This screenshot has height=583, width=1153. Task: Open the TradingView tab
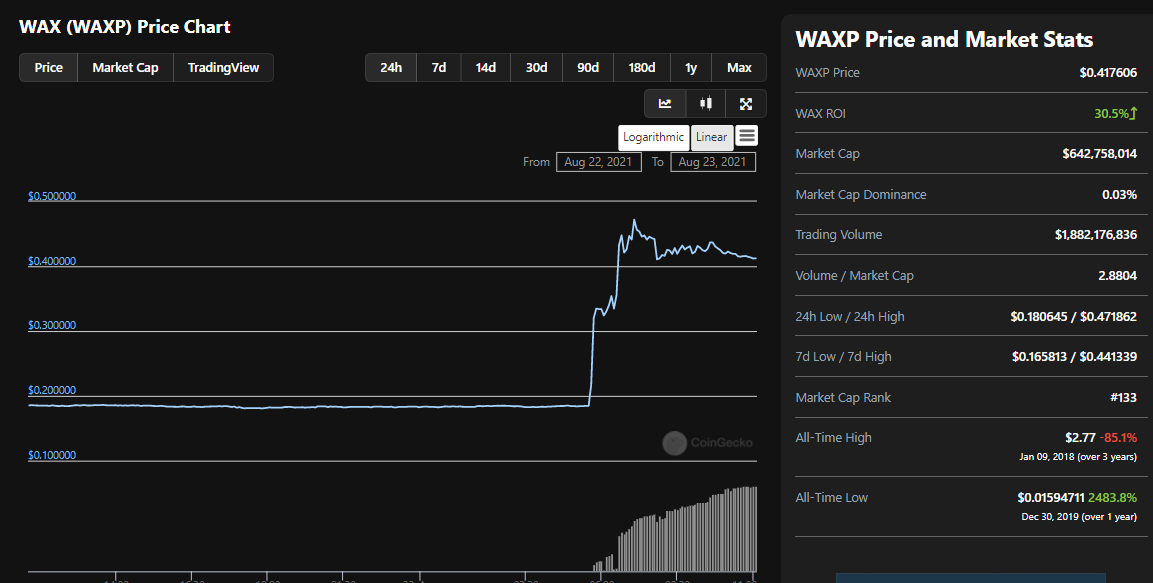(224, 68)
